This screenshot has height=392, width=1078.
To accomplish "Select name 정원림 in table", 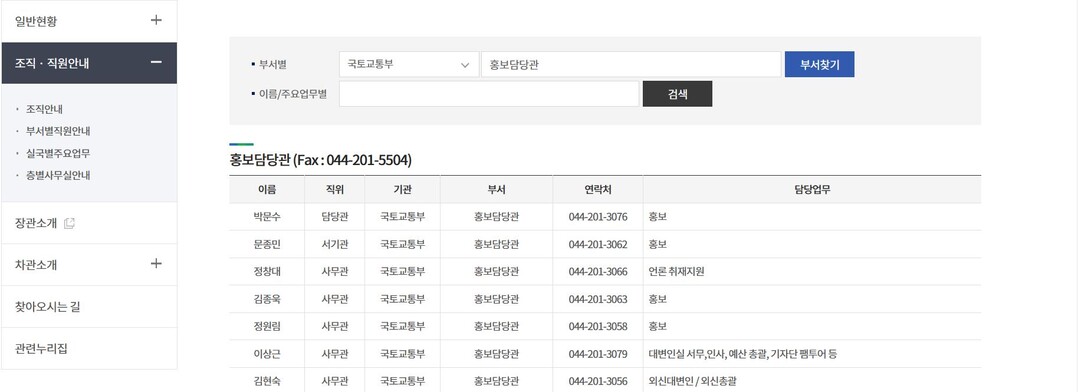I will (x=267, y=327).
